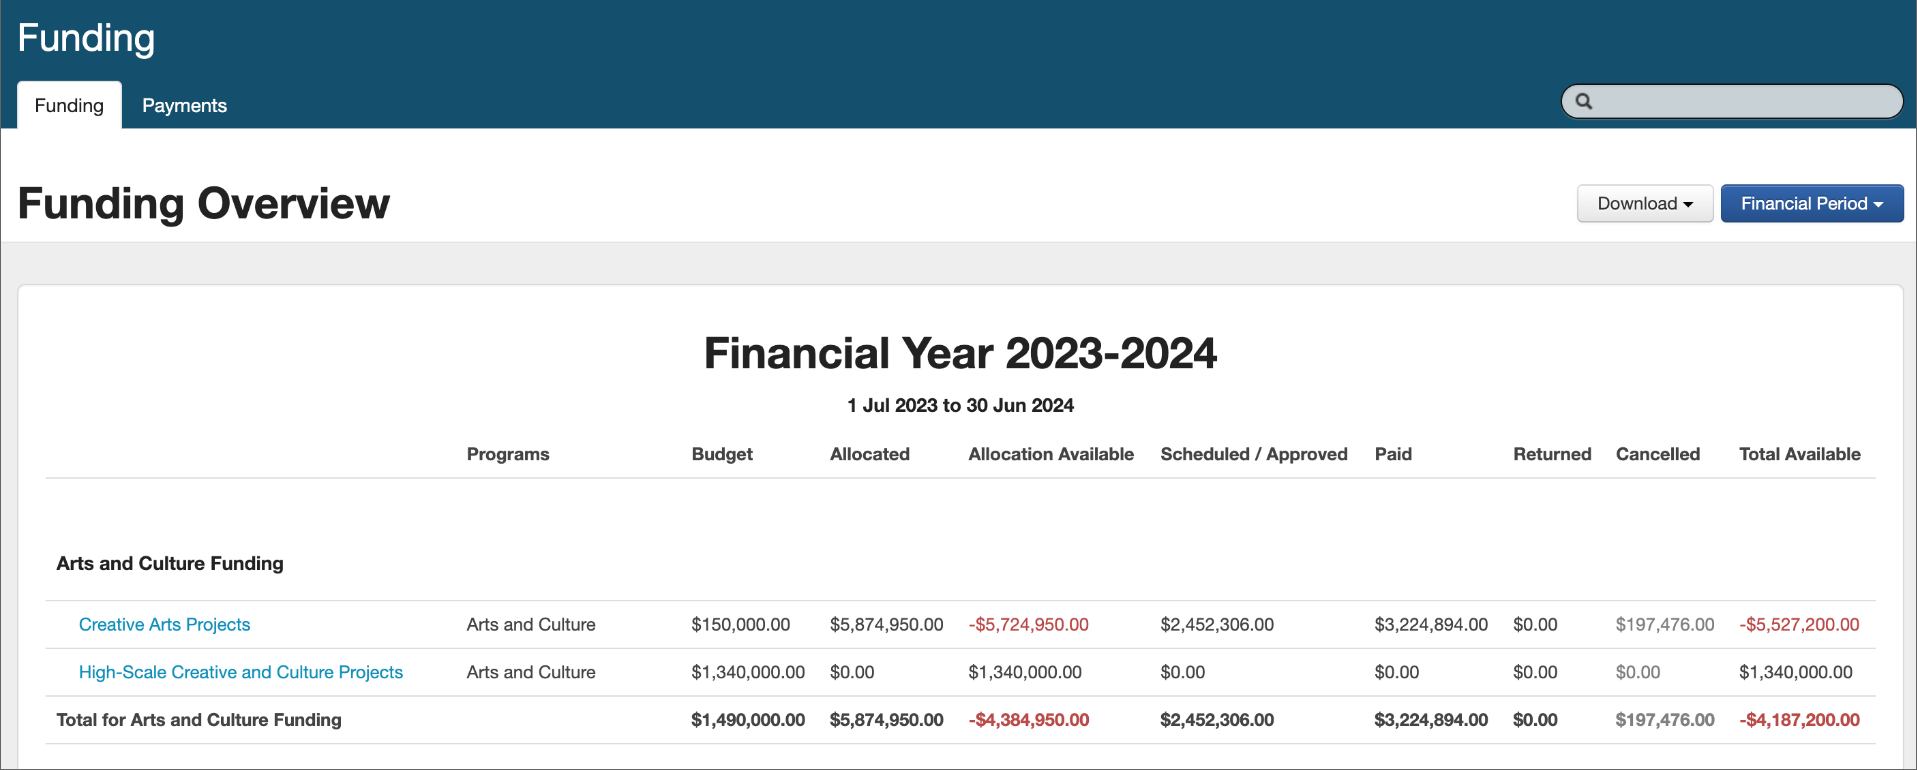Open the Download dropdown
Image resolution: width=1917 pixels, height=770 pixels.
click(x=1644, y=204)
